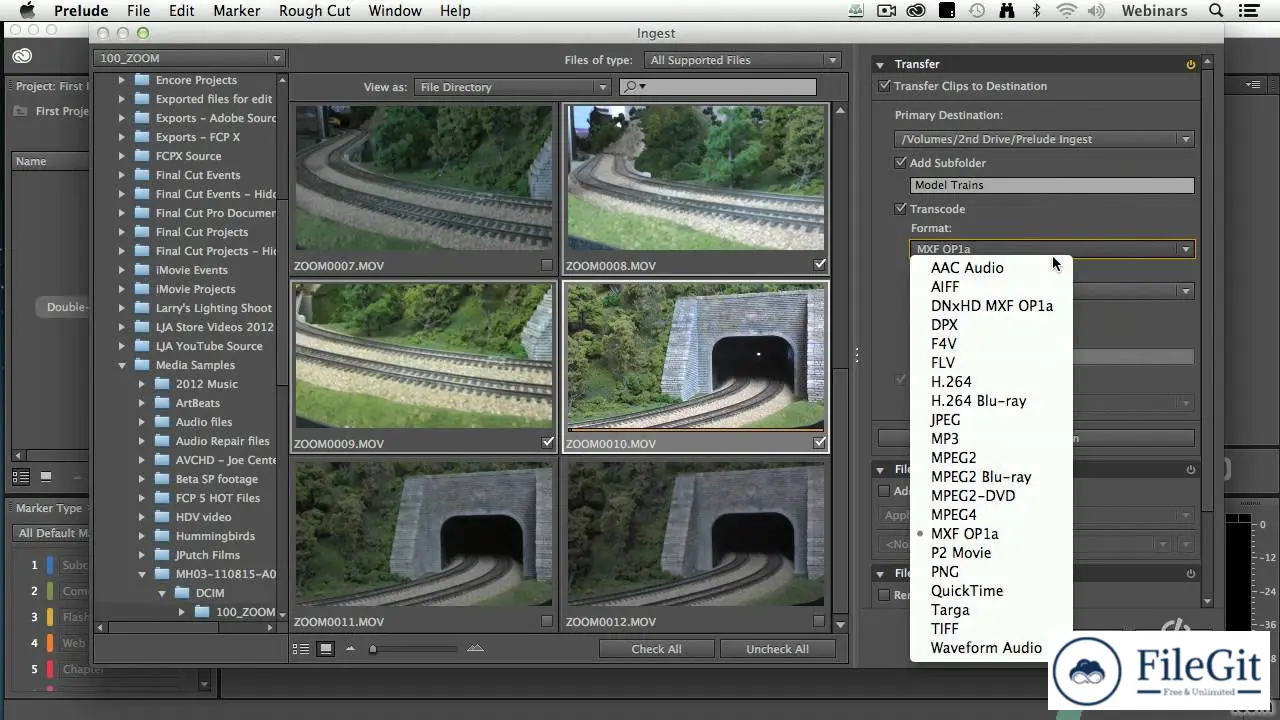Open the Rough Cut menu

[314, 11]
